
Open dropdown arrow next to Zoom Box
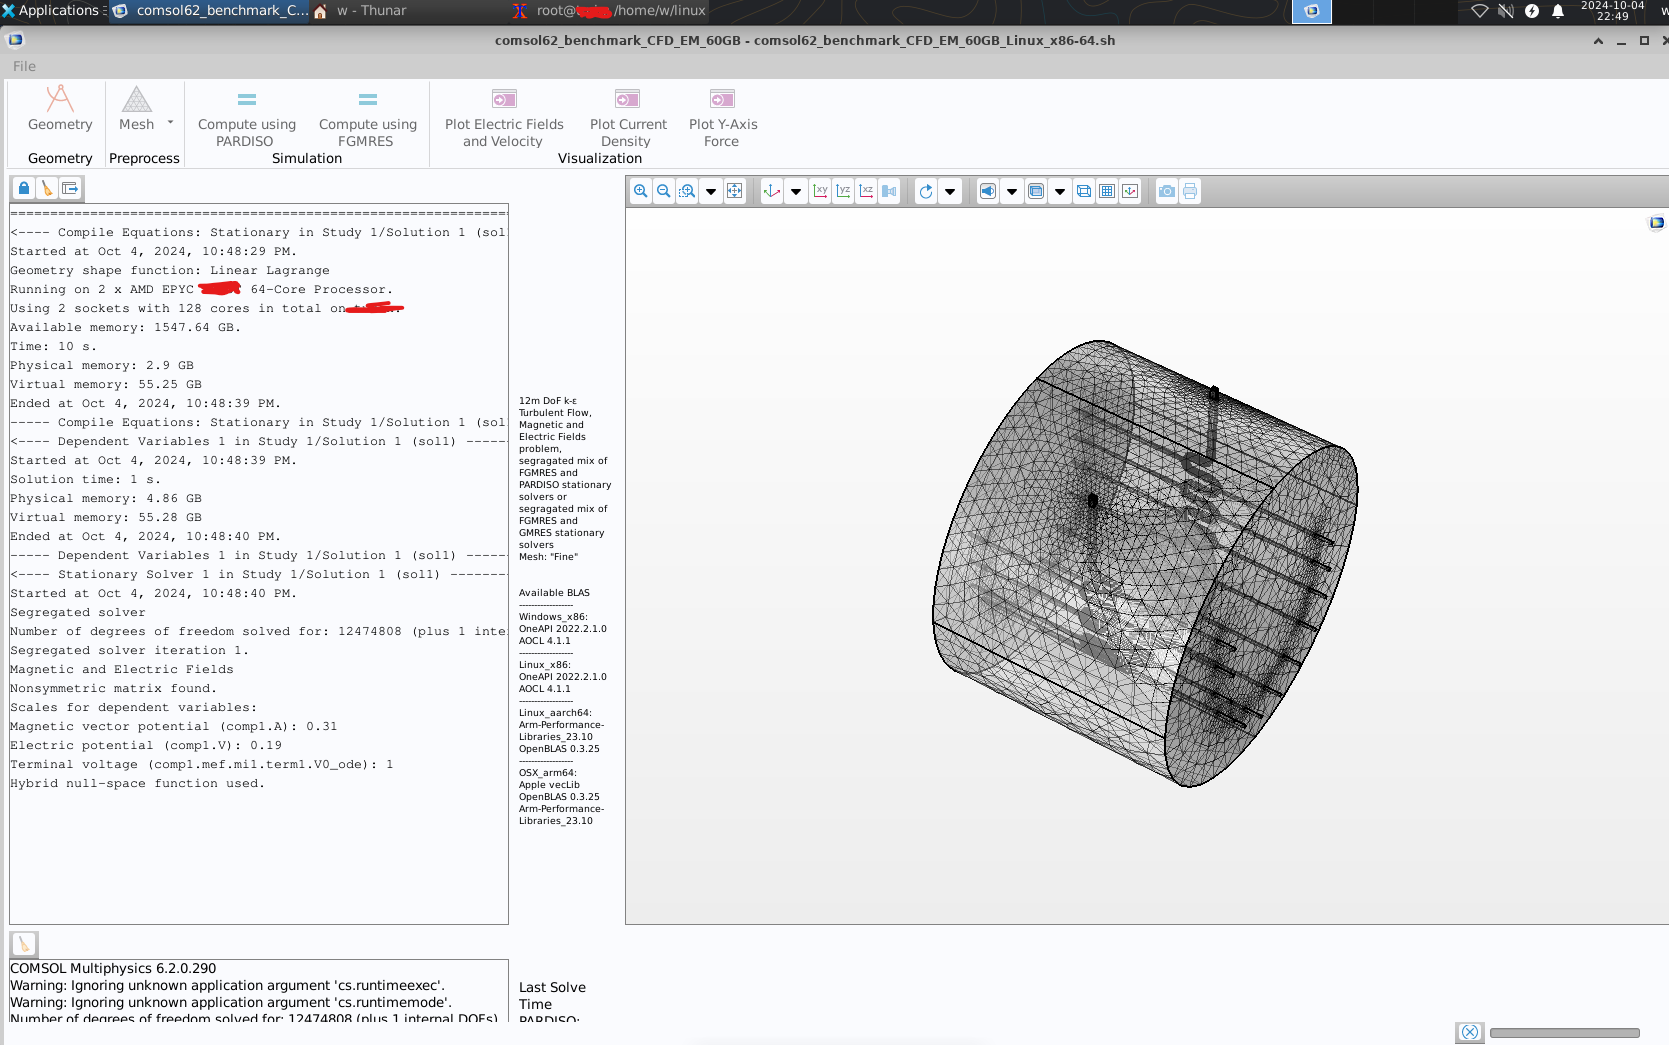[711, 191]
